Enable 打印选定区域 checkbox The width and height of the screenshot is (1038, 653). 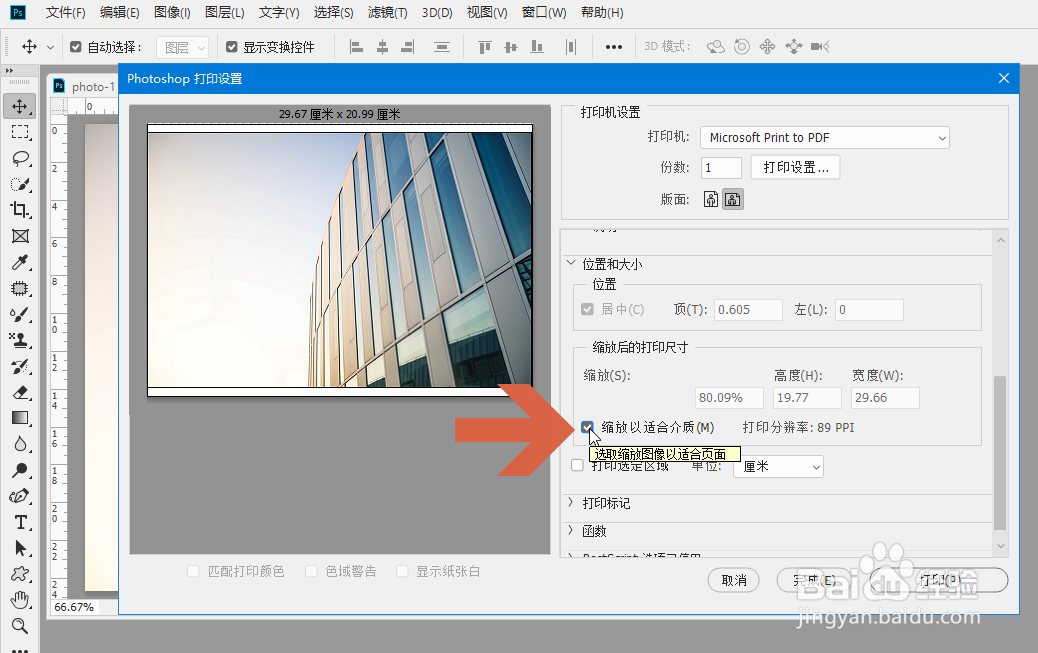[577, 466]
